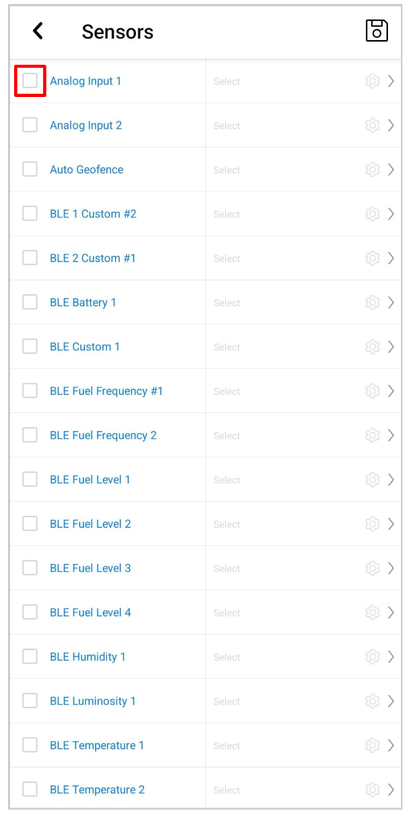Click the BLE Fuel Frequency 2 label
Screen dimensions: 405x814
[103, 435]
